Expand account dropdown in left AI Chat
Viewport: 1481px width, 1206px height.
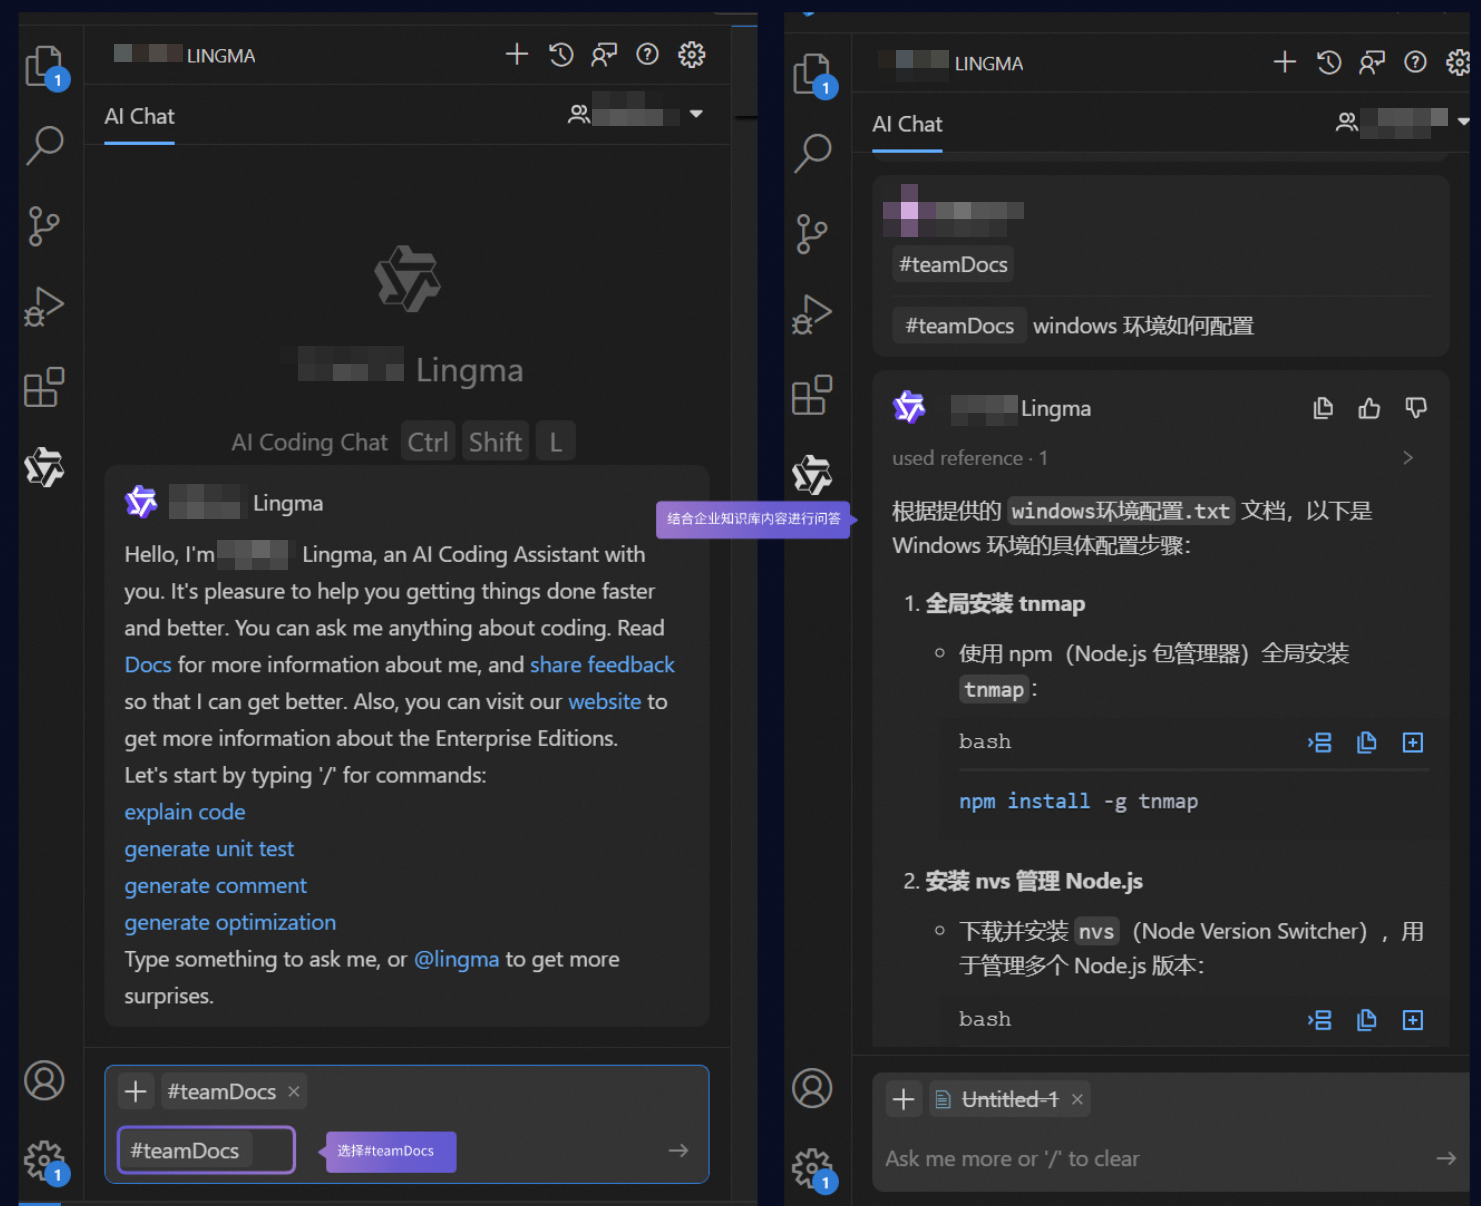pyautogui.click(x=696, y=114)
